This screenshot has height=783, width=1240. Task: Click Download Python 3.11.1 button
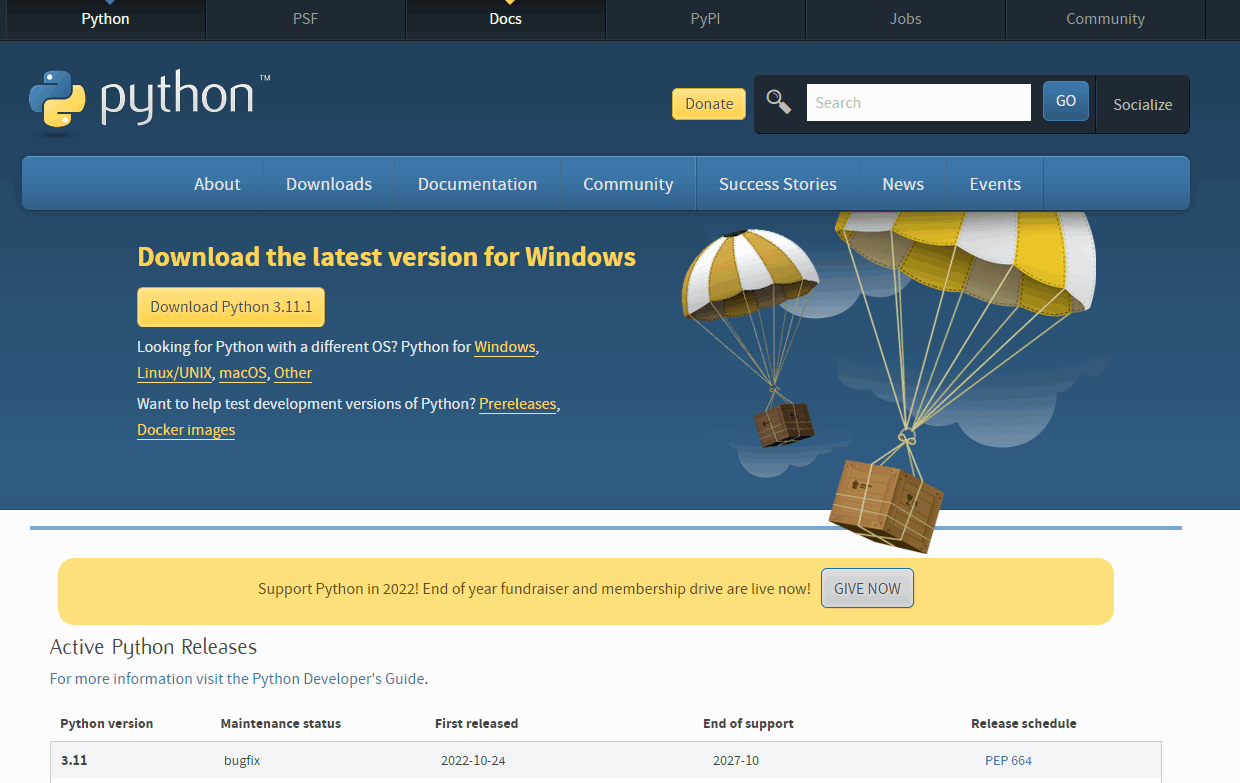coord(231,307)
